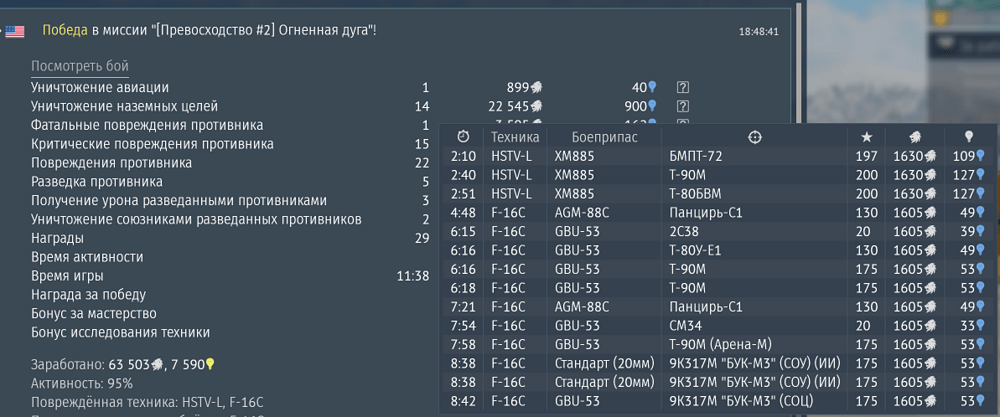Click the clock icon column header
Screen dimensions: 1000x417
coord(464,136)
